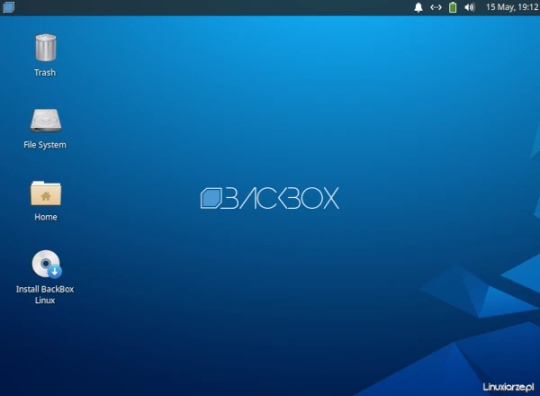Open the notification bell in the panel

[x=418, y=7]
